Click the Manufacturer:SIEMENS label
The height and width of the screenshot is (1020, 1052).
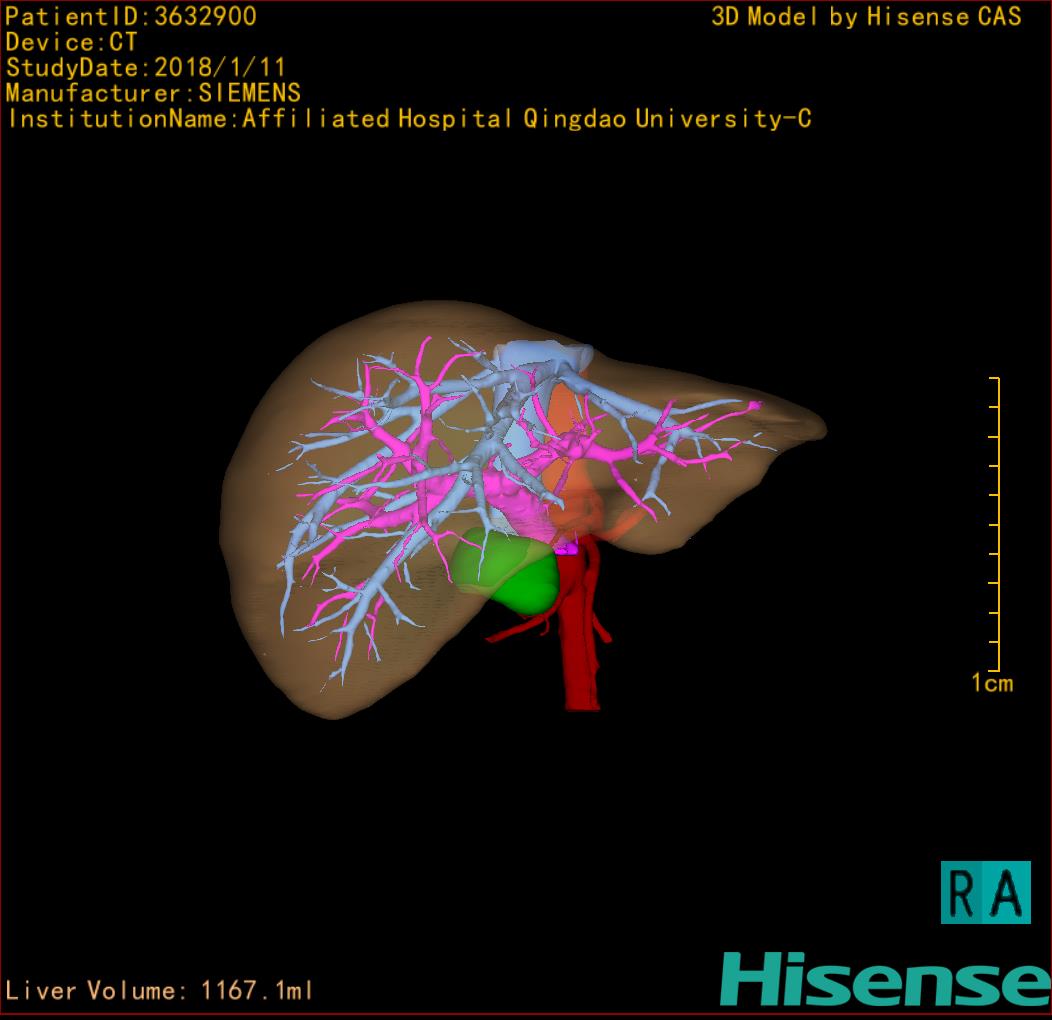[153, 93]
